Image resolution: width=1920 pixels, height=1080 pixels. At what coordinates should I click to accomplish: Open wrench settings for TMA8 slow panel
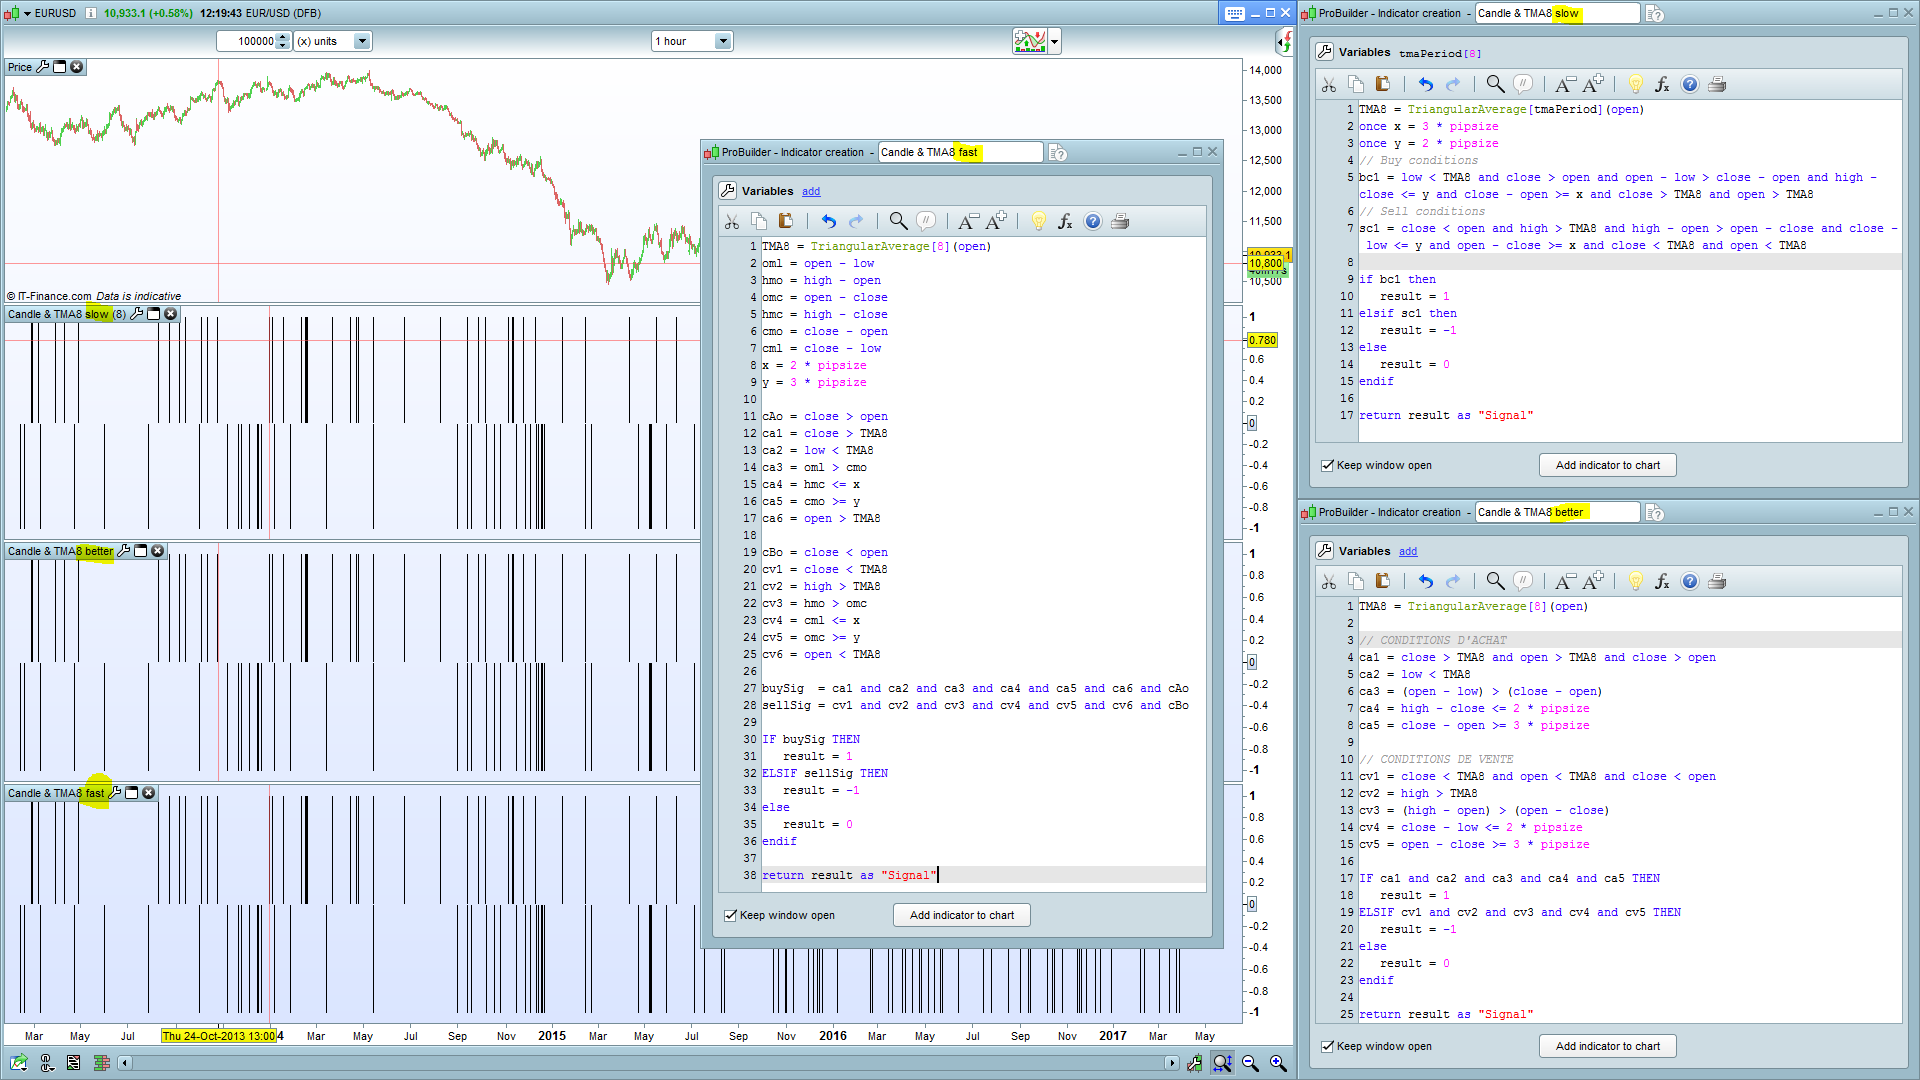tap(137, 314)
